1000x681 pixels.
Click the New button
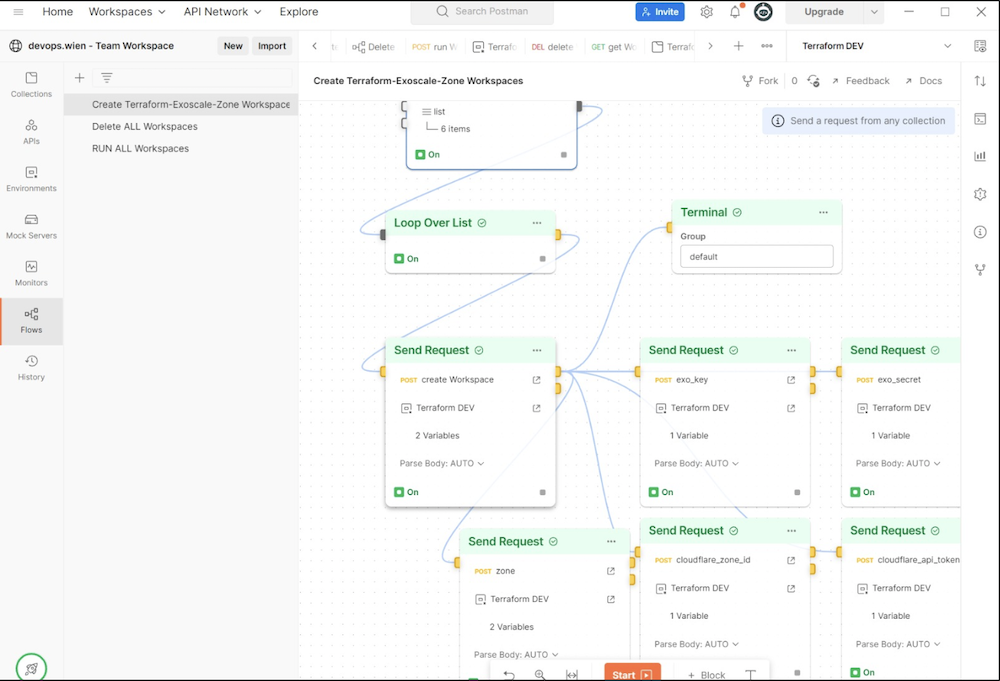pos(233,46)
